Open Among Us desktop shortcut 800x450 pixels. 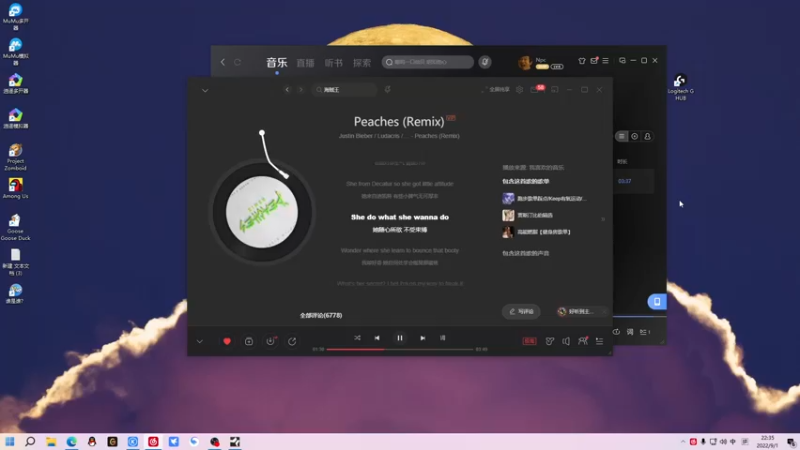(15, 188)
